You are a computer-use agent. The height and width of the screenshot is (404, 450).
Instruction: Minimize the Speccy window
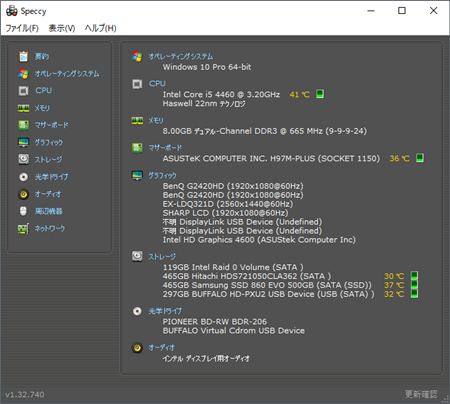coord(371,11)
